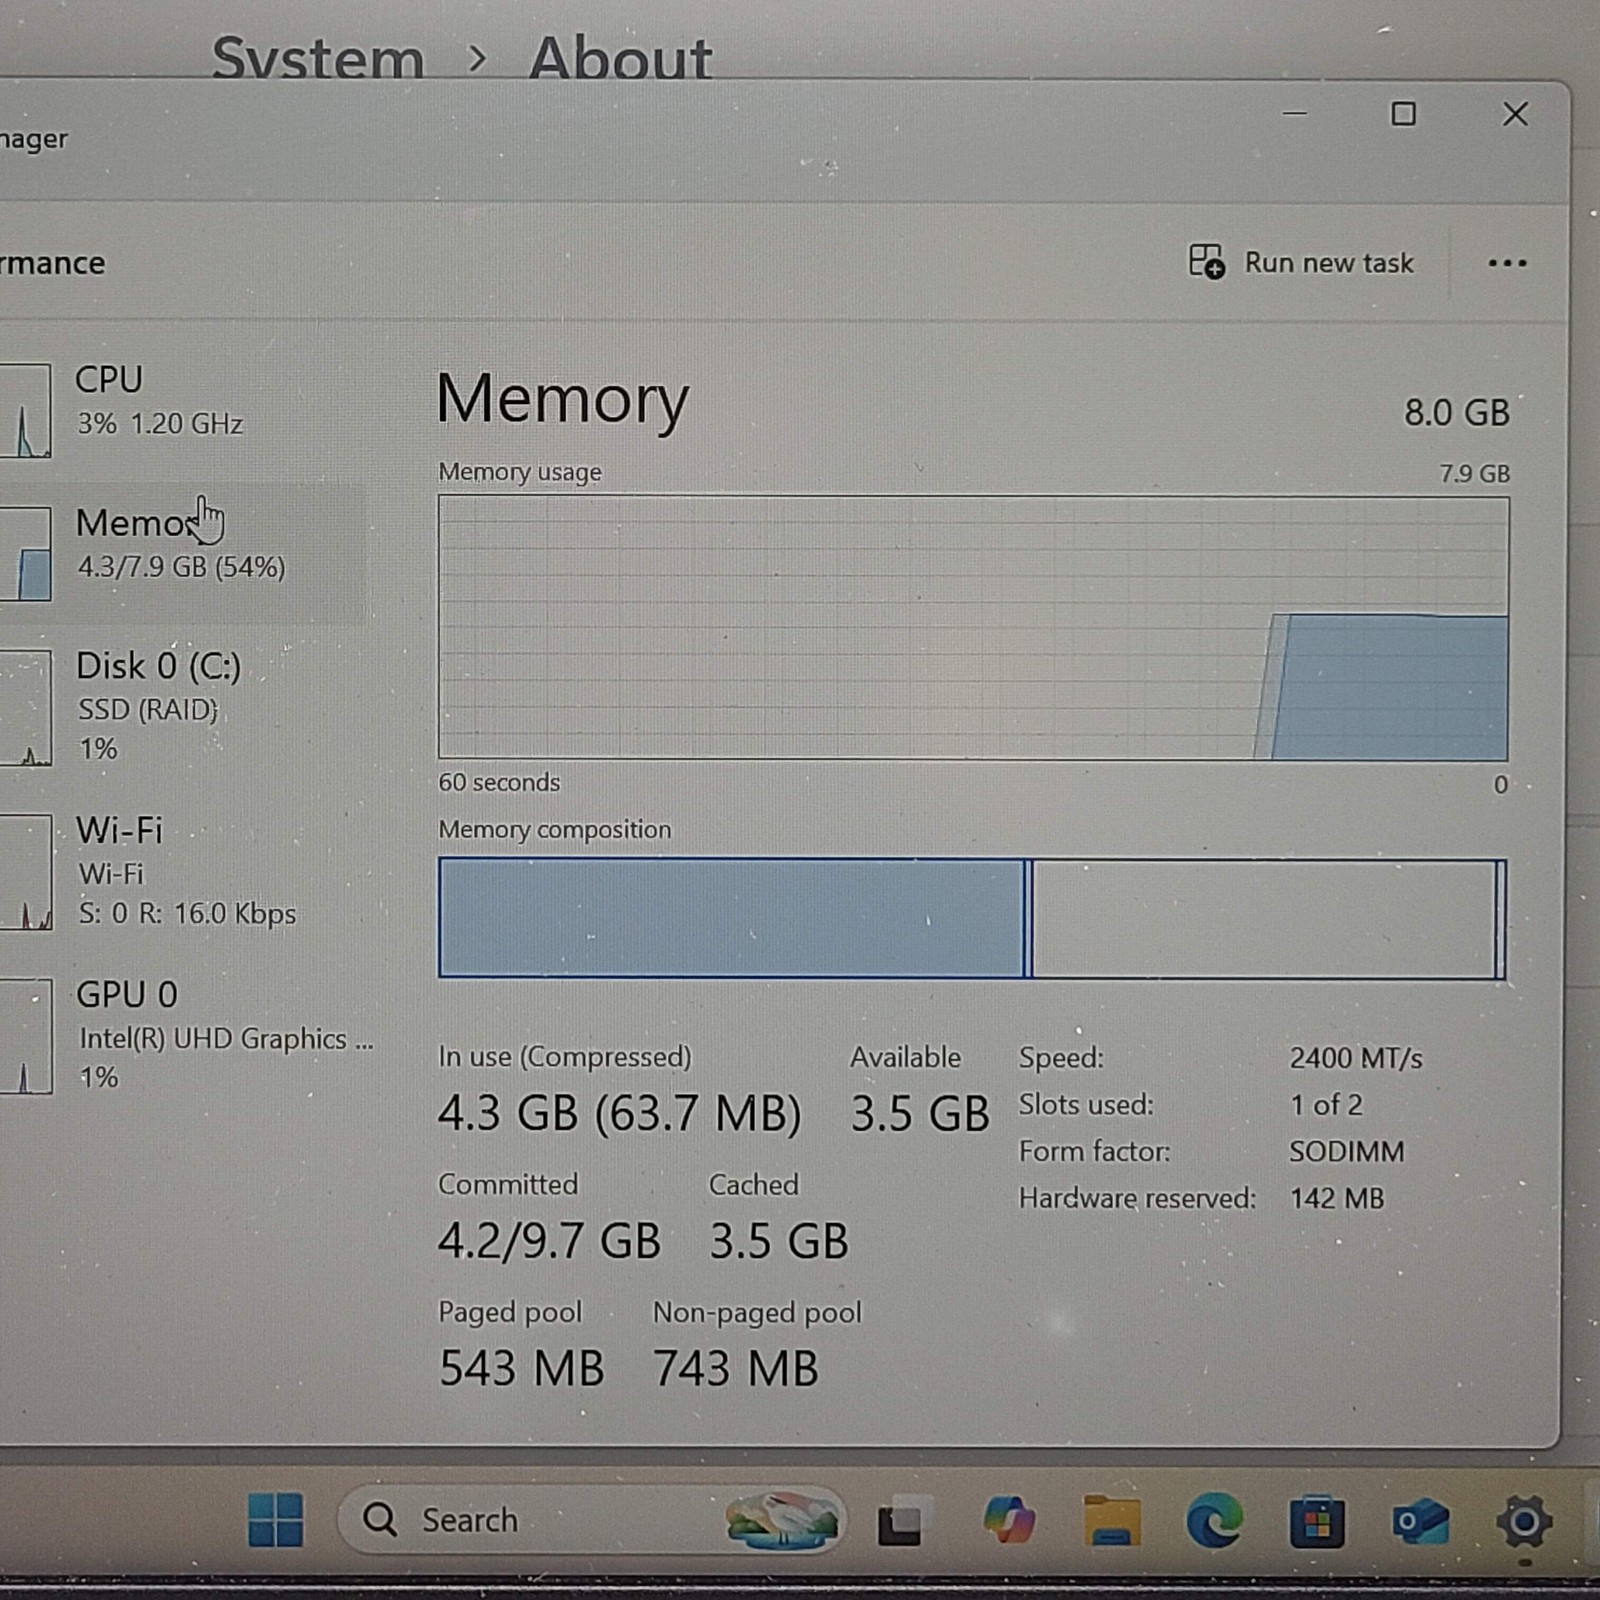Select the CPU performance entry

pyautogui.click(x=182, y=410)
